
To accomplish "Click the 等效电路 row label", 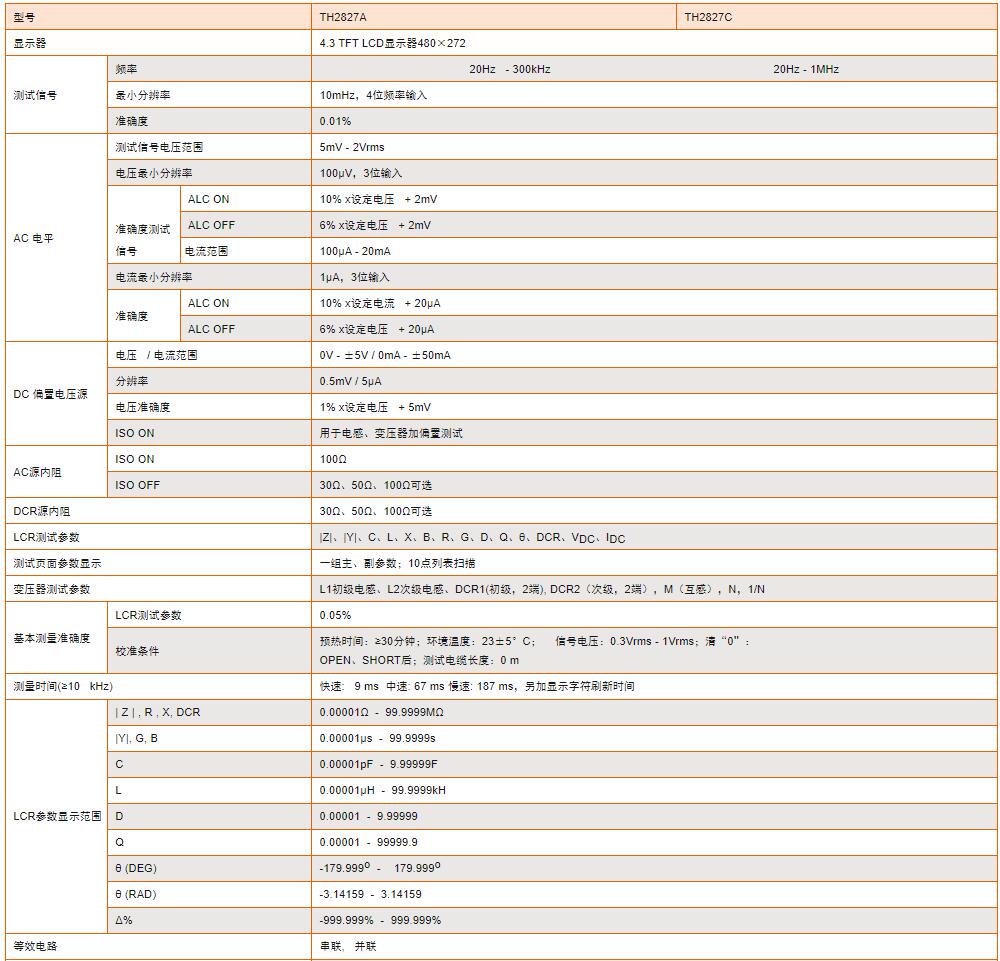I will coord(35,947).
